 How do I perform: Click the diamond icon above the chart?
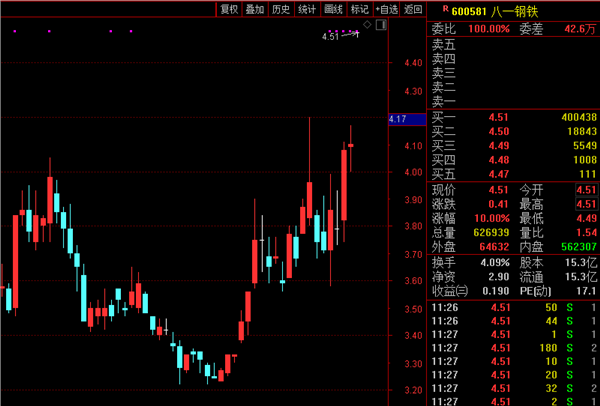point(367,24)
